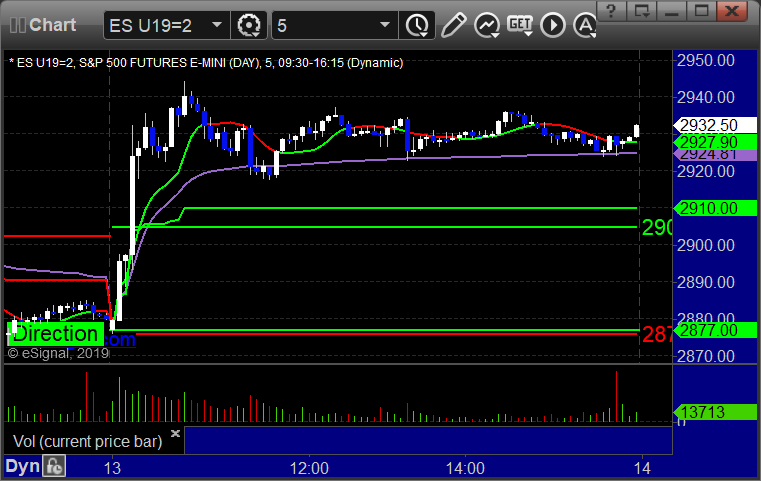The image size is (761, 481).
Task: Click the 13 date label on time axis
Action: point(112,468)
